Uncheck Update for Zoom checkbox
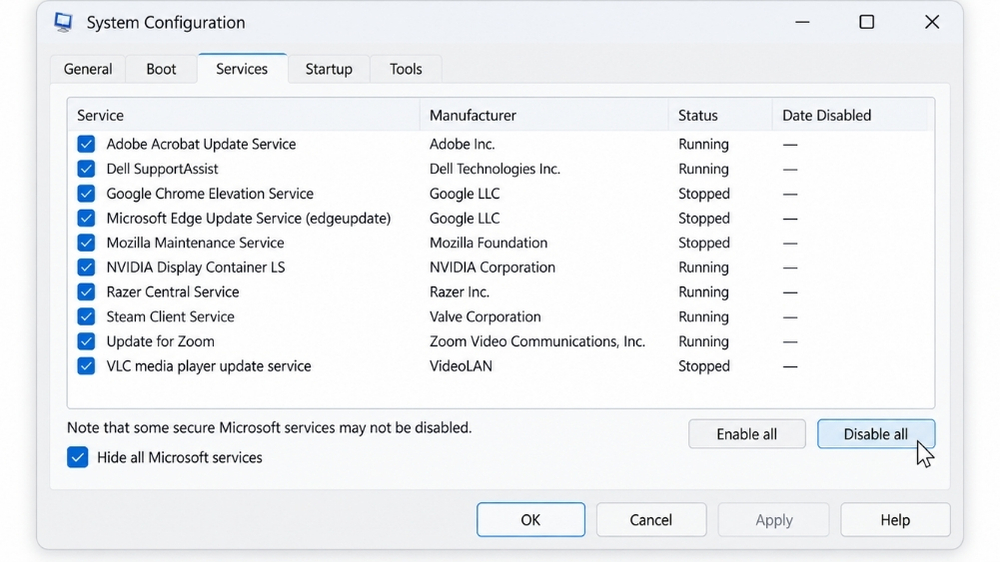 point(86,341)
